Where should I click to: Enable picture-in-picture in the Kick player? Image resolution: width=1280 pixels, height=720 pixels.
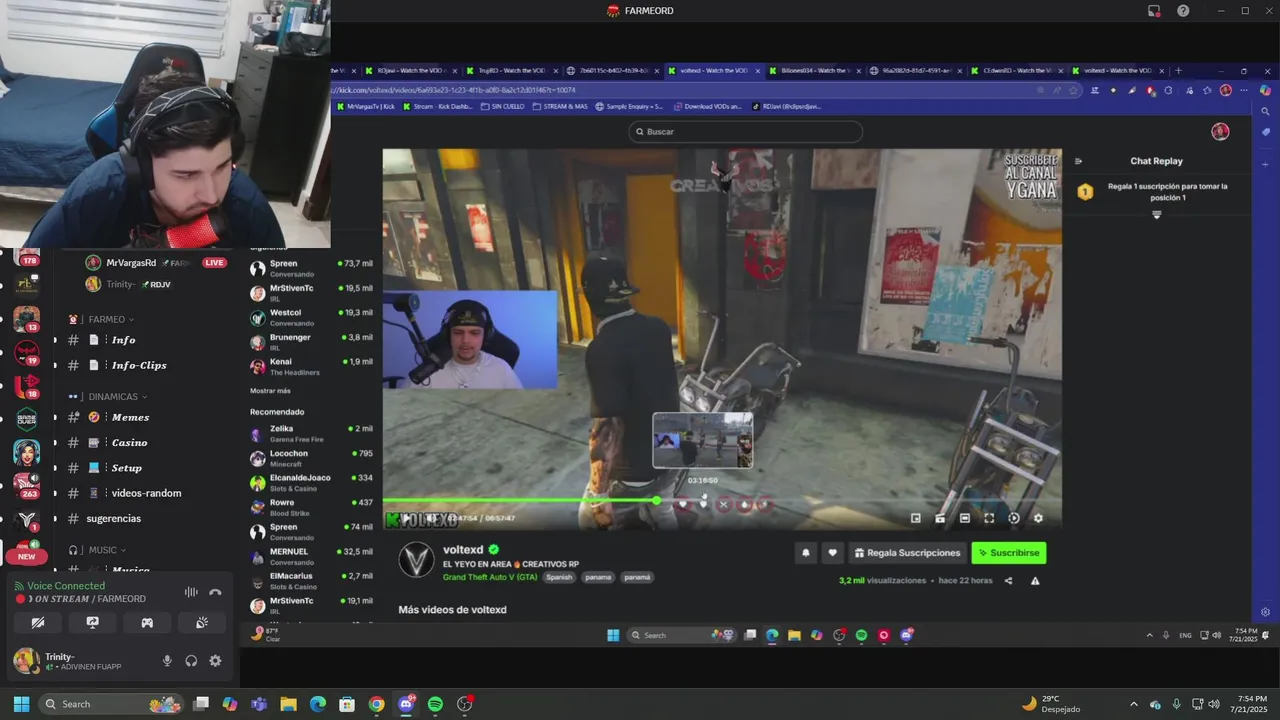(916, 518)
